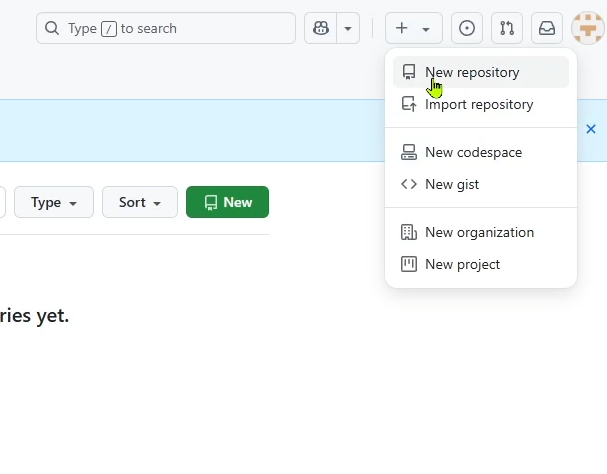Expand the Sort dropdown
The height and width of the screenshot is (474, 607).
point(140,202)
